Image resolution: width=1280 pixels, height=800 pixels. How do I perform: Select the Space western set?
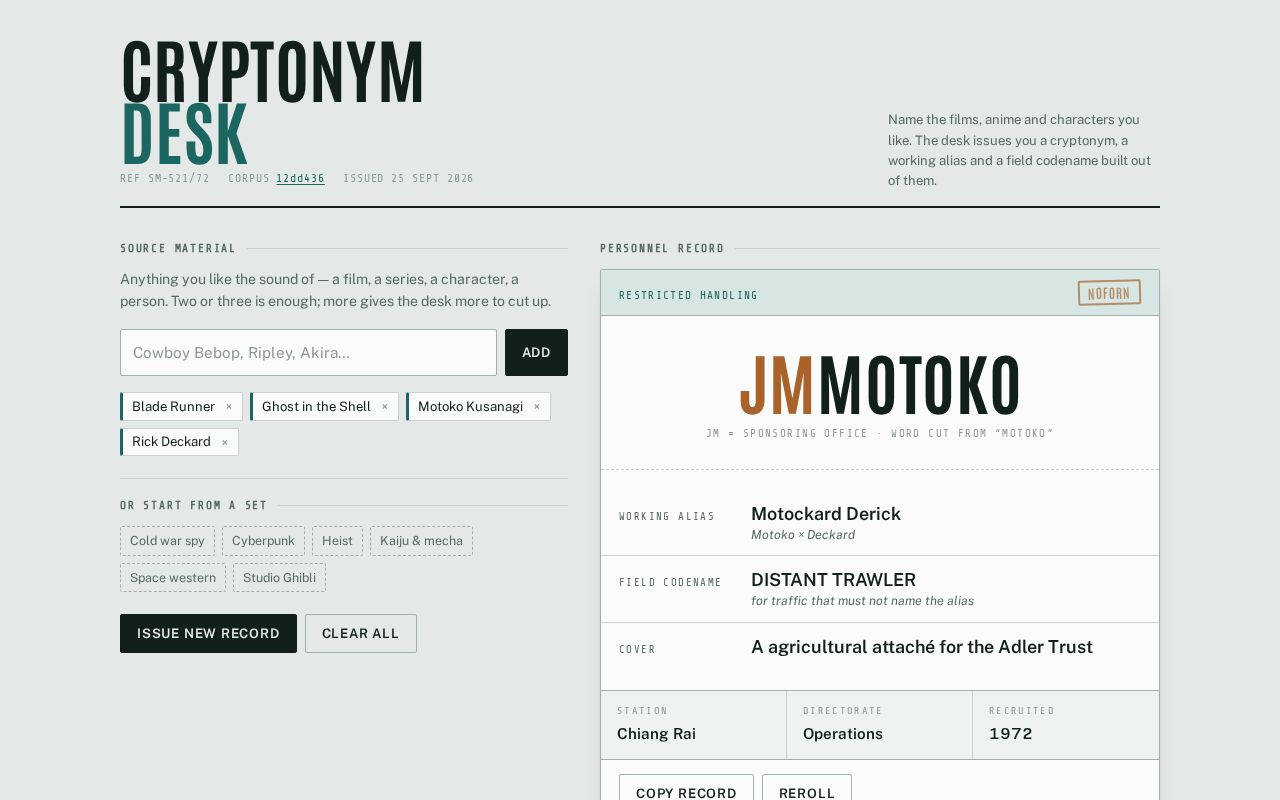pyautogui.click(x=173, y=578)
